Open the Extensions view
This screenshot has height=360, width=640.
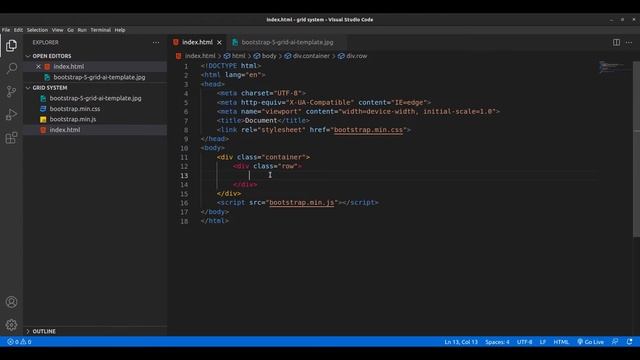coord(11,138)
